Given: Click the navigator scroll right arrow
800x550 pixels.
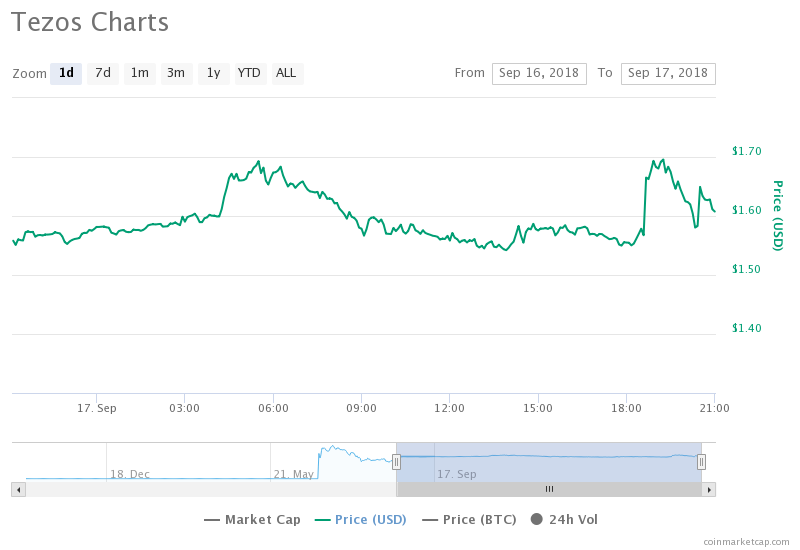Looking at the screenshot, I should tap(709, 490).
